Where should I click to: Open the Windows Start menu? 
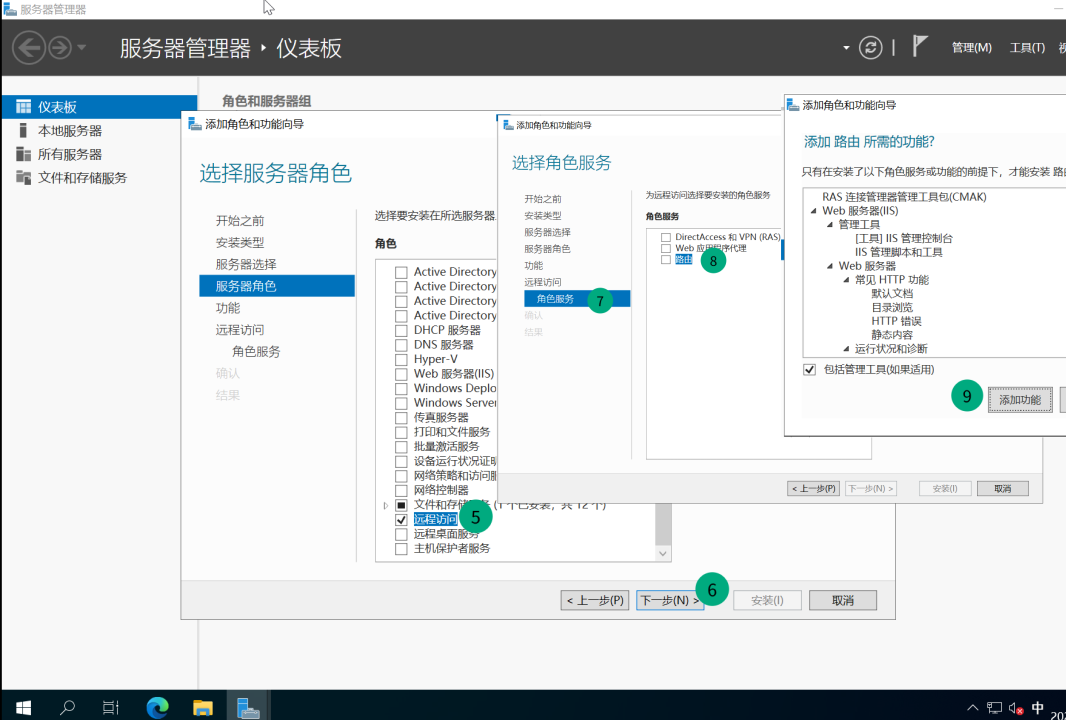point(23,708)
